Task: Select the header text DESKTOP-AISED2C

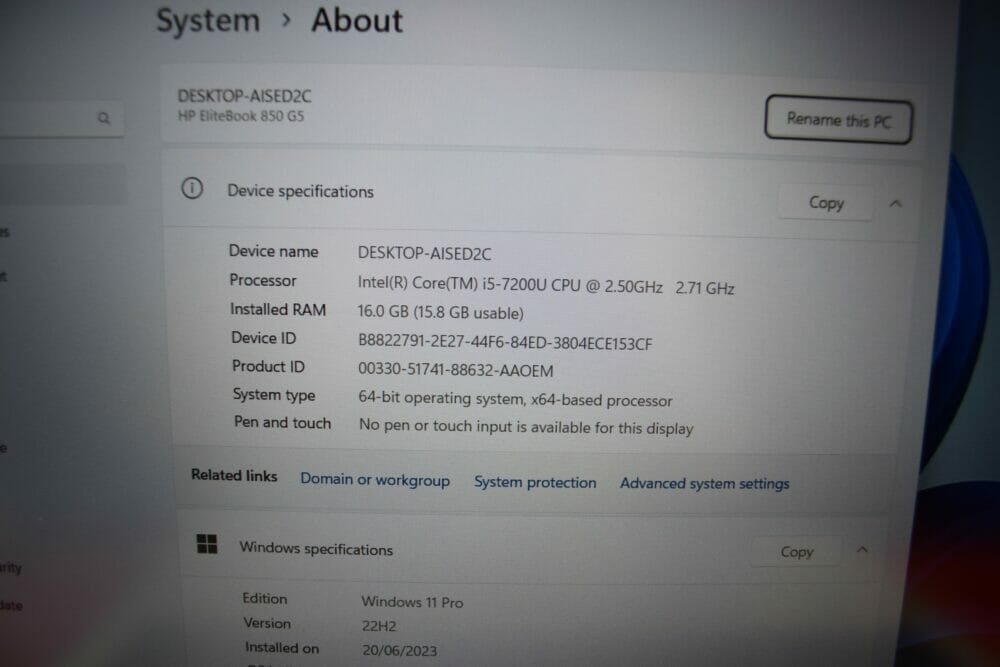Action: (244, 96)
